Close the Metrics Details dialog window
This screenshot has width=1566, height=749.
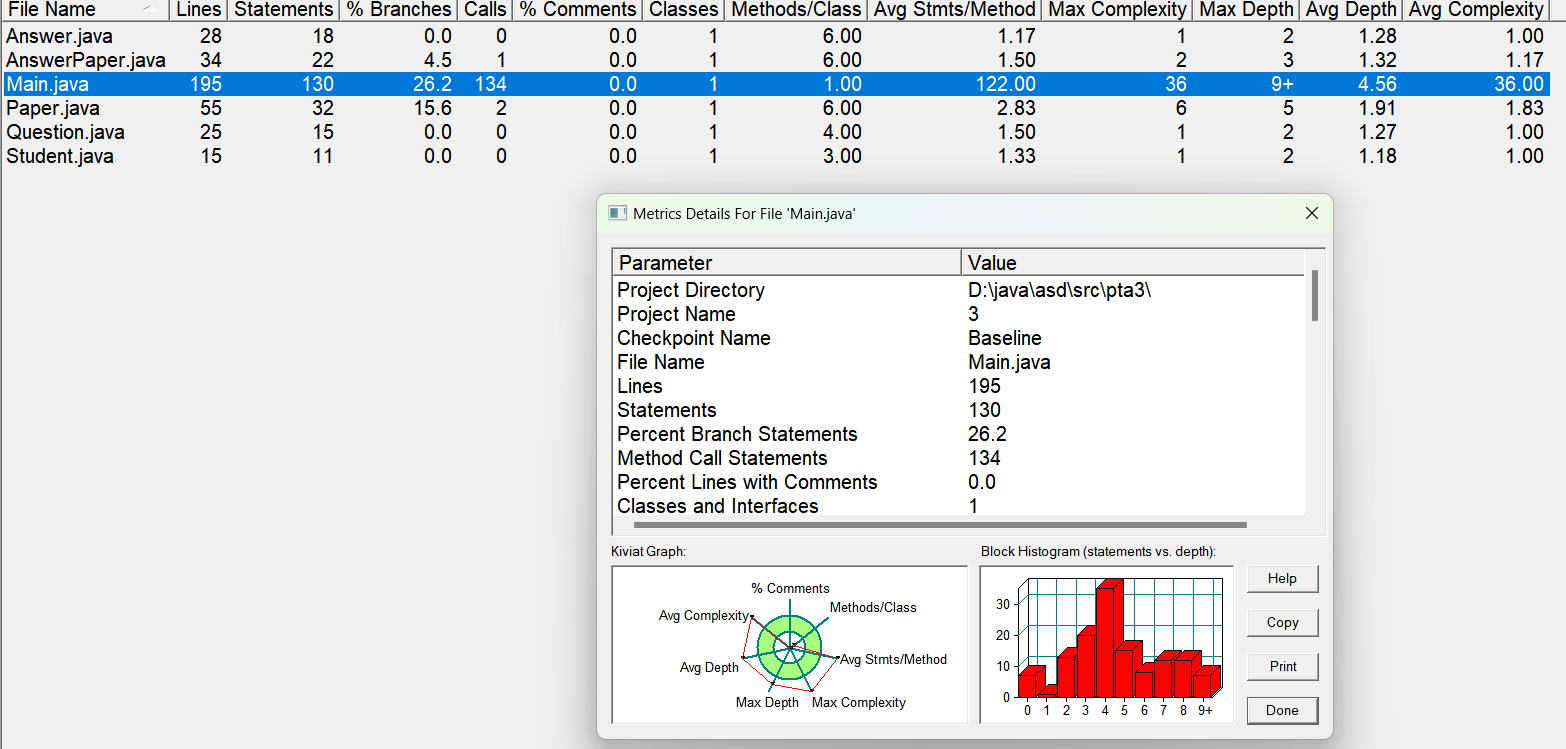click(x=1312, y=213)
